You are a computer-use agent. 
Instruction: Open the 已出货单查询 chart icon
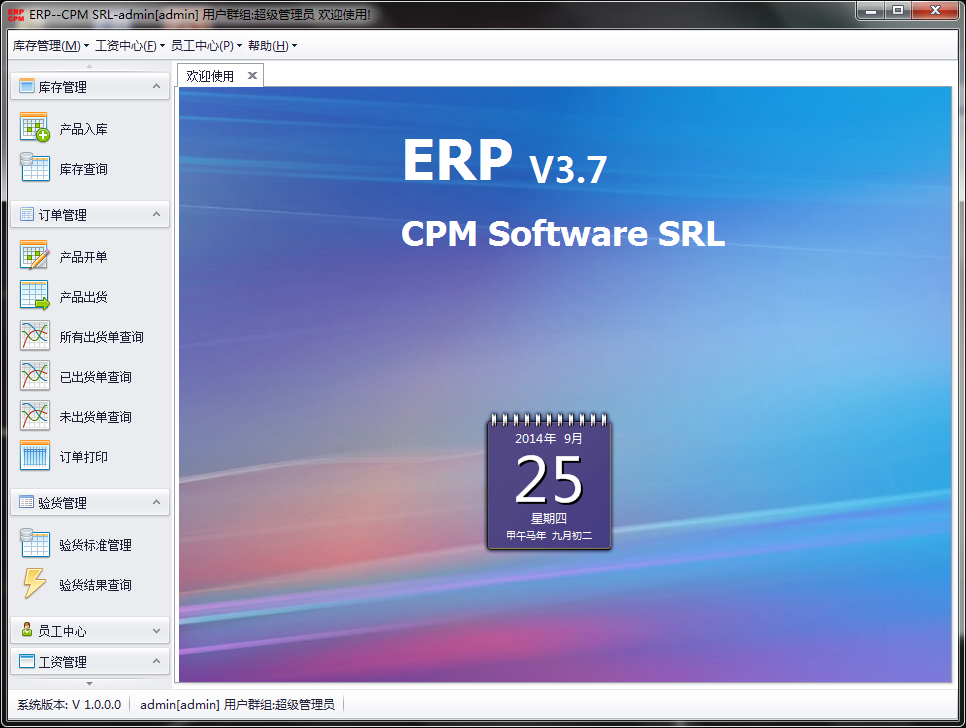click(x=34, y=376)
